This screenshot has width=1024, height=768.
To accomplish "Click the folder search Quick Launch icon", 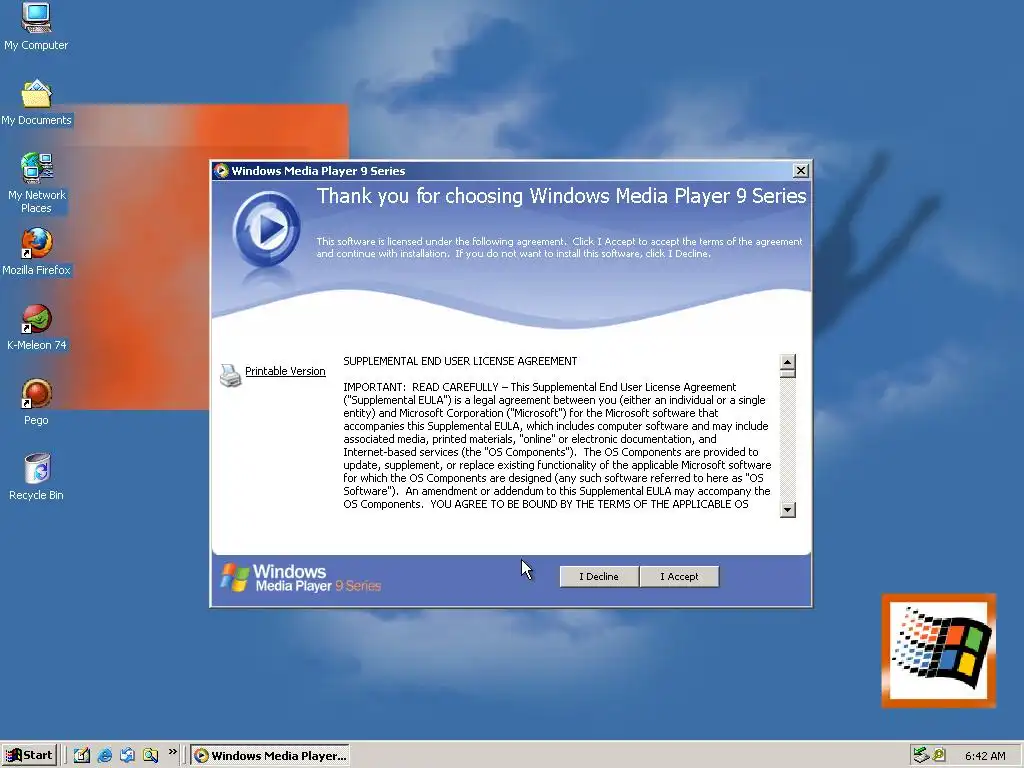I will click(150, 756).
